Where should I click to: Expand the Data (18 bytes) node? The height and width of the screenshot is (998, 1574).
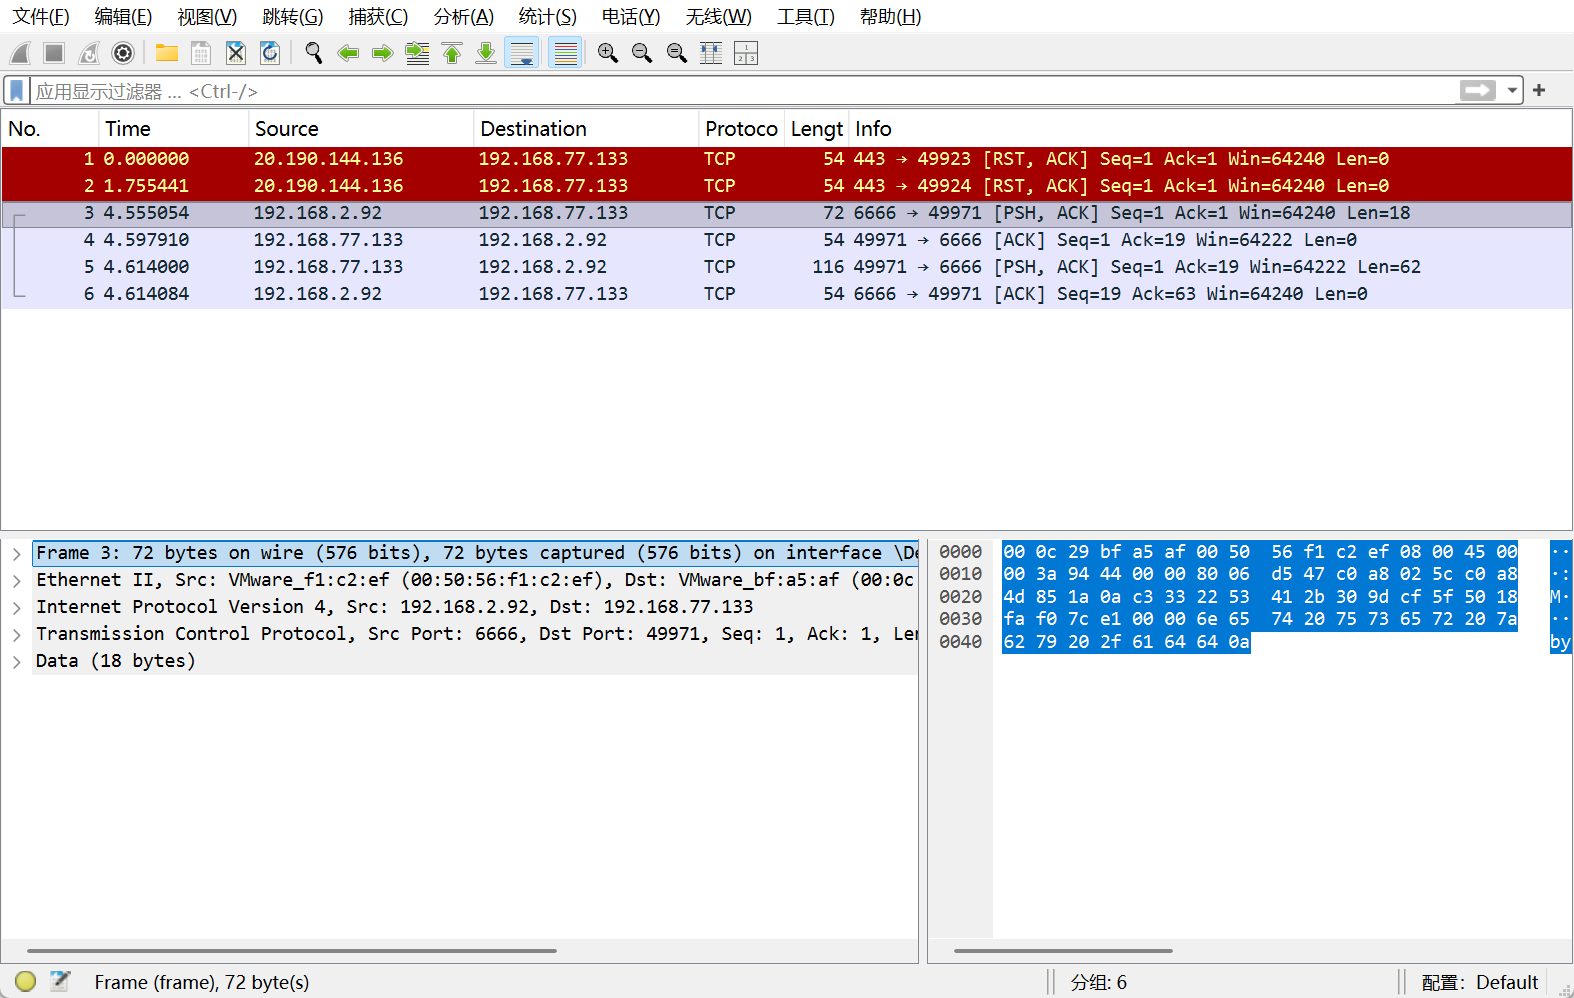[16, 661]
